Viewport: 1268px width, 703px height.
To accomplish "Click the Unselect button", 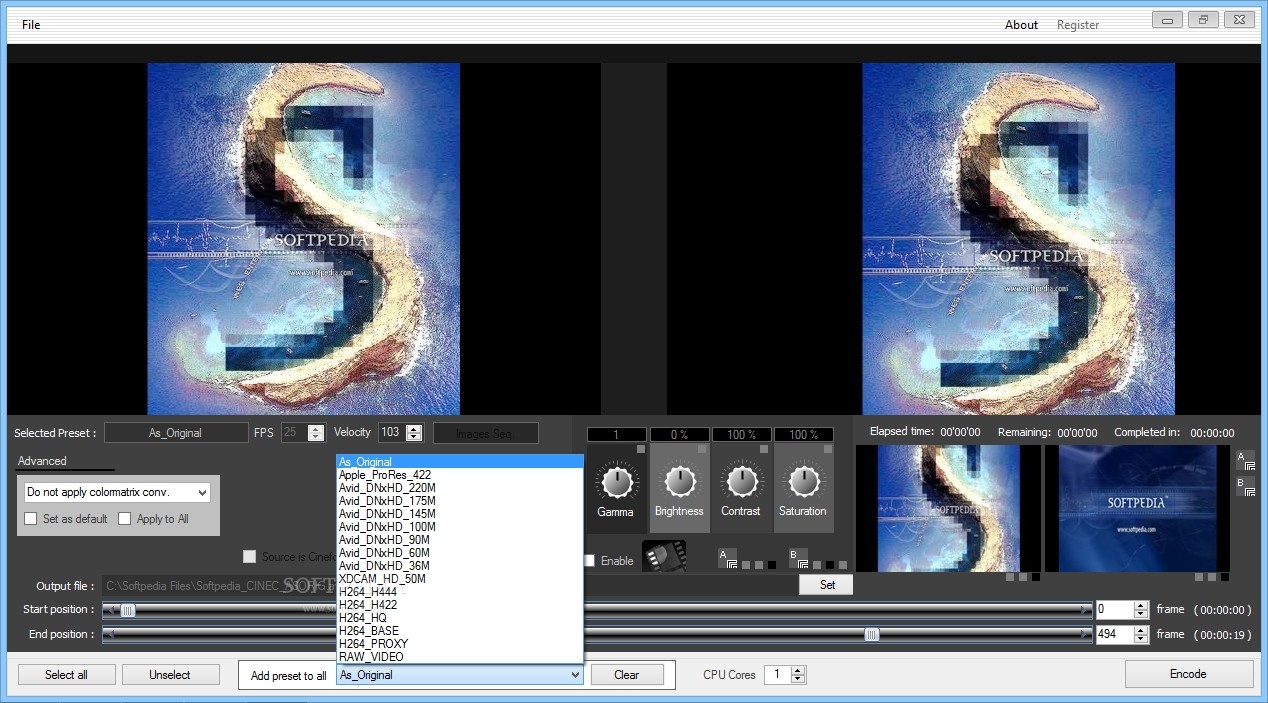I will pyautogui.click(x=170, y=675).
